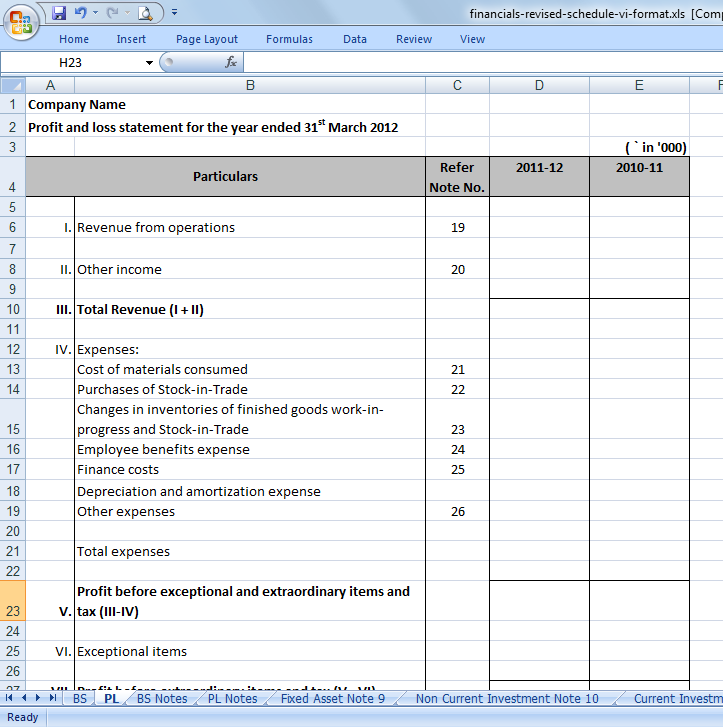The image size is (723, 727).
Task: Click the Save icon in Quick Access
Action: [59, 13]
